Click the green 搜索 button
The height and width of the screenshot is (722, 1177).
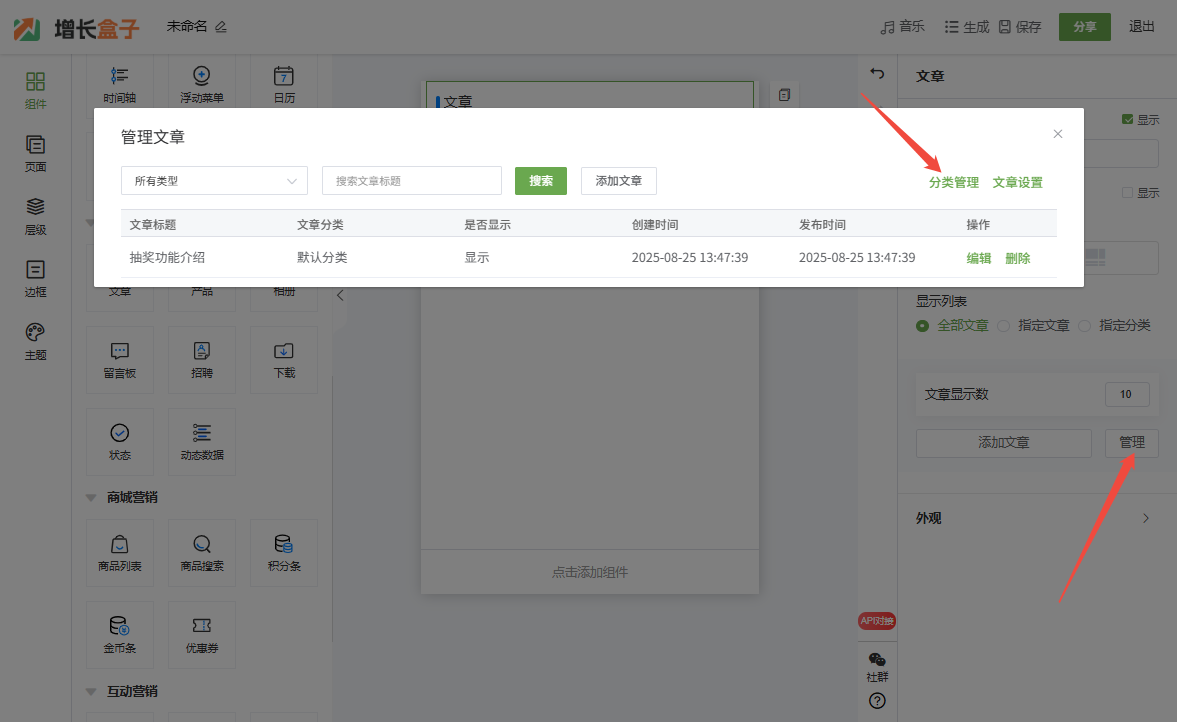(541, 181)
